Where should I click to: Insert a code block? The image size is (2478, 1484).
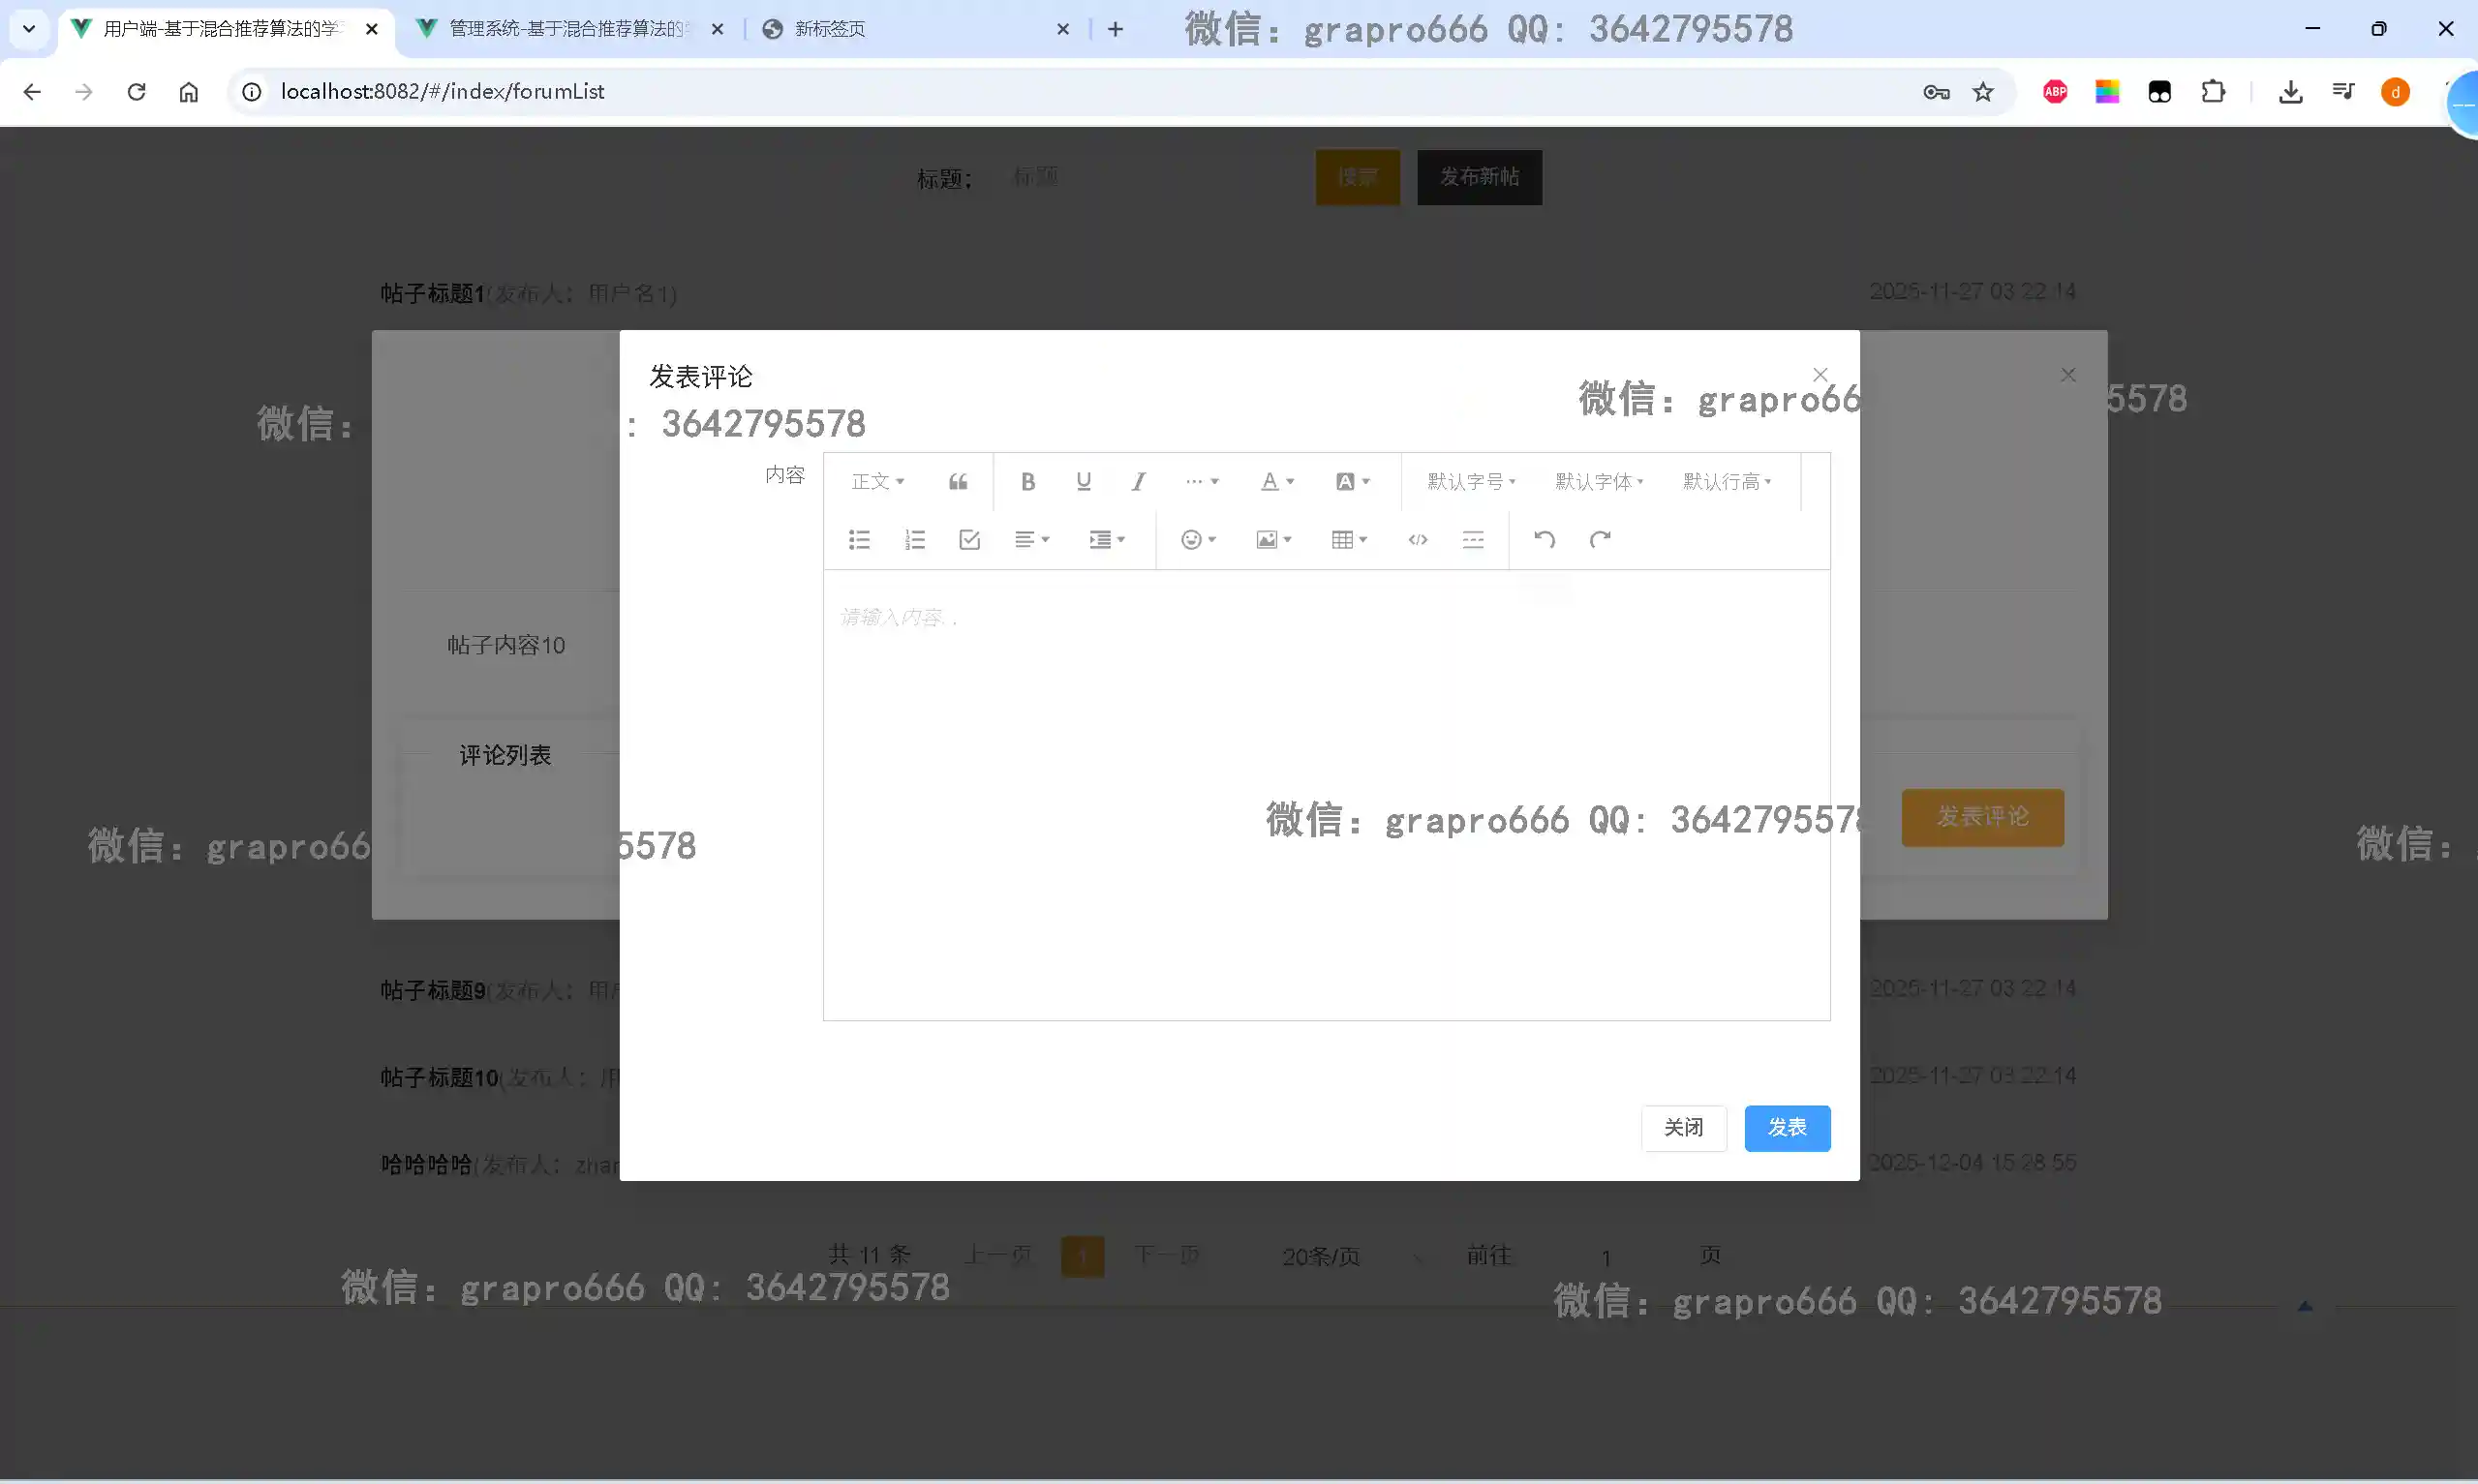point(1417,540)
